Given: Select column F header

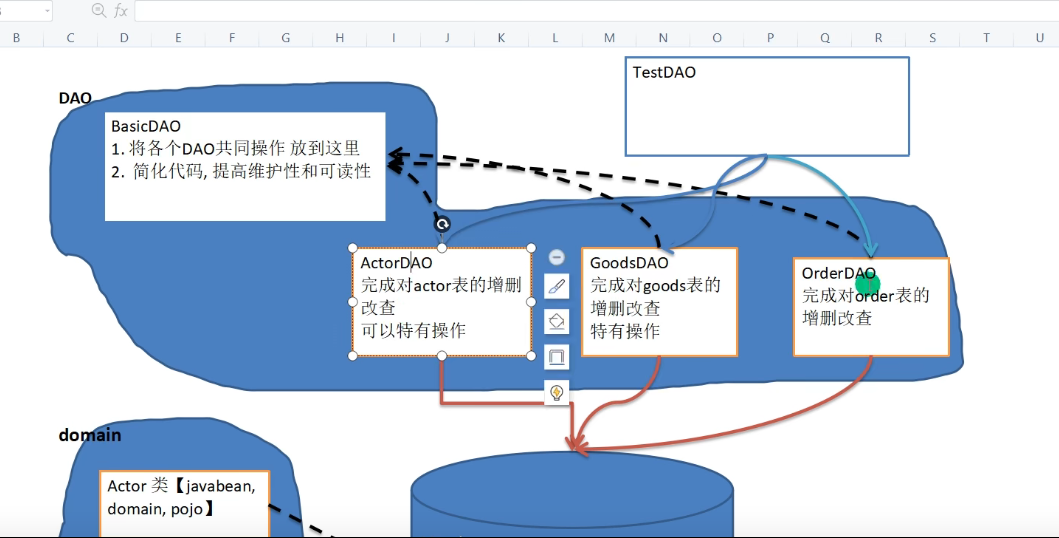Looking at the screenshot, I should tap(232, 38).
